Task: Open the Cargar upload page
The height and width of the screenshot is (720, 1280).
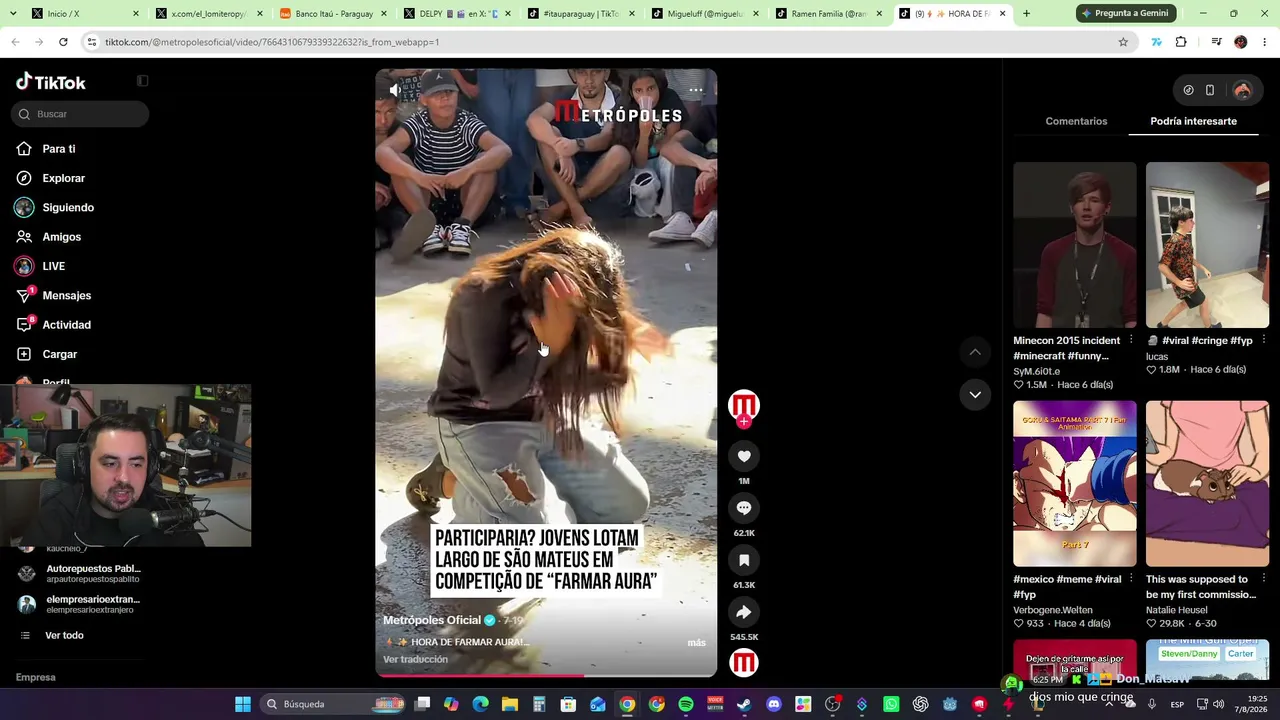Action: coord(60,354)
